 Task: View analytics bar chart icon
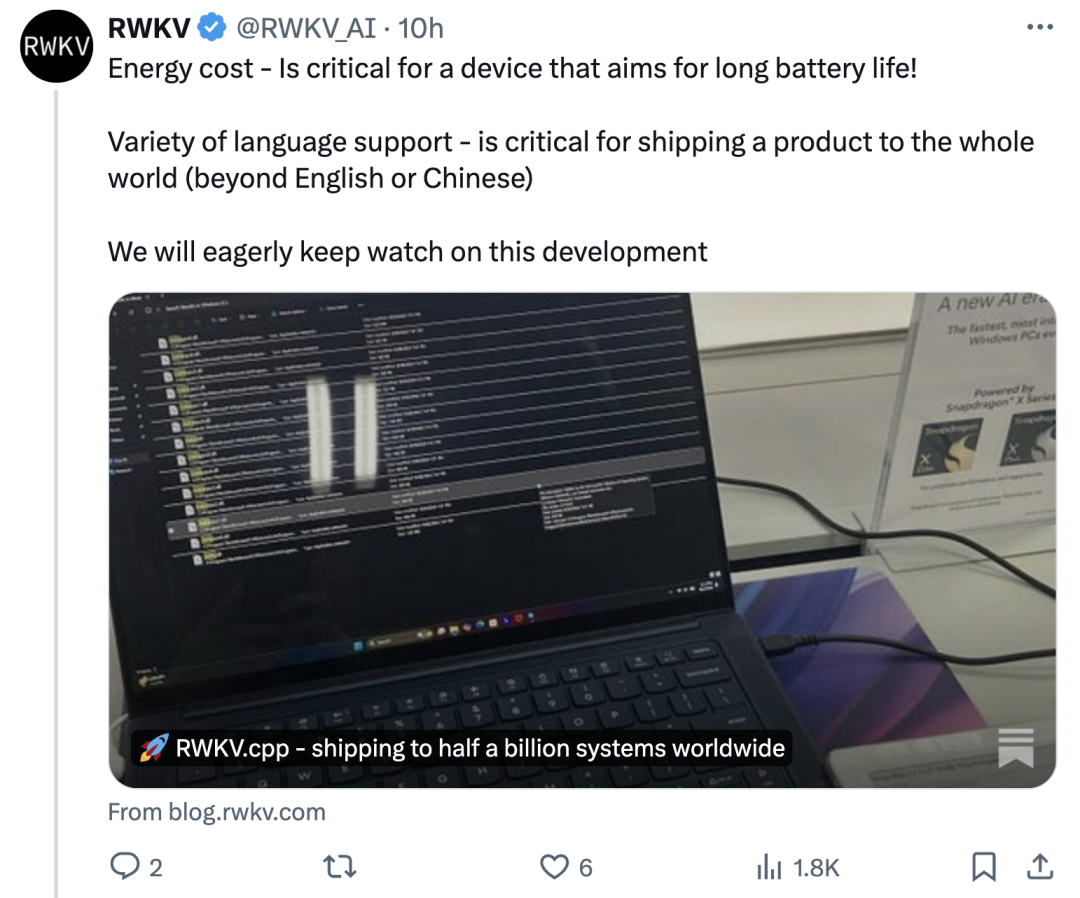[769, 867]
